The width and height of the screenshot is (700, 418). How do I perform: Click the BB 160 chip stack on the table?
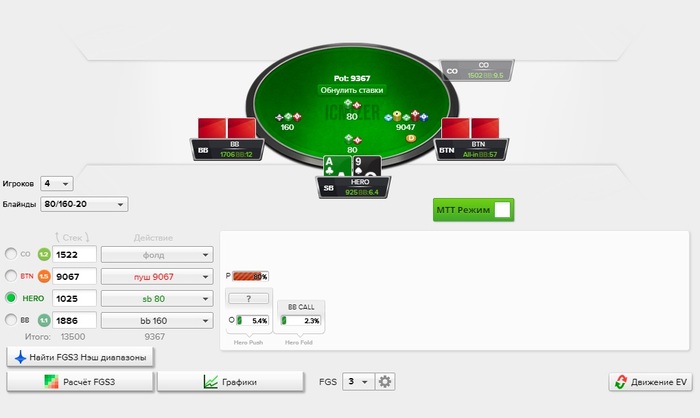(x=288, y=121)
